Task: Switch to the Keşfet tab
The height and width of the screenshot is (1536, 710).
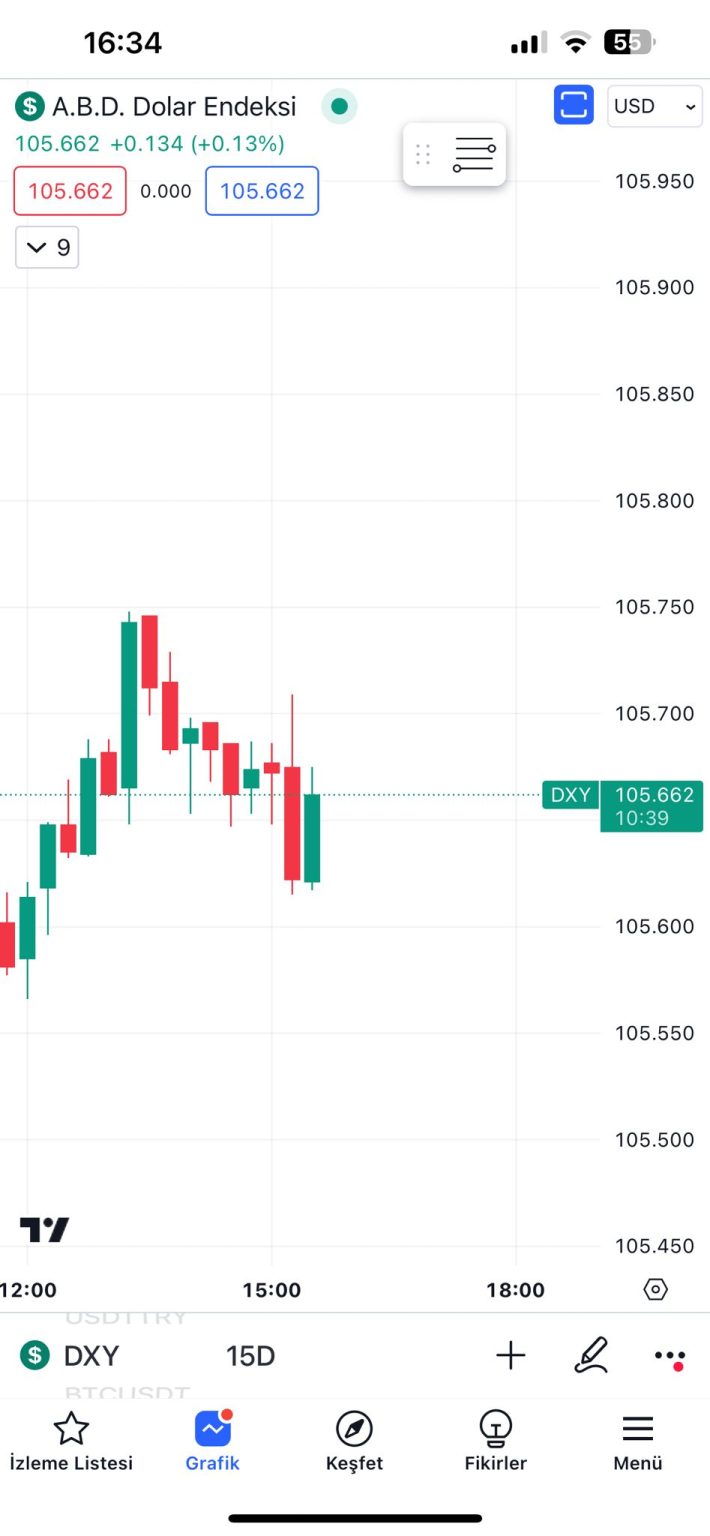Action: 354,1442
